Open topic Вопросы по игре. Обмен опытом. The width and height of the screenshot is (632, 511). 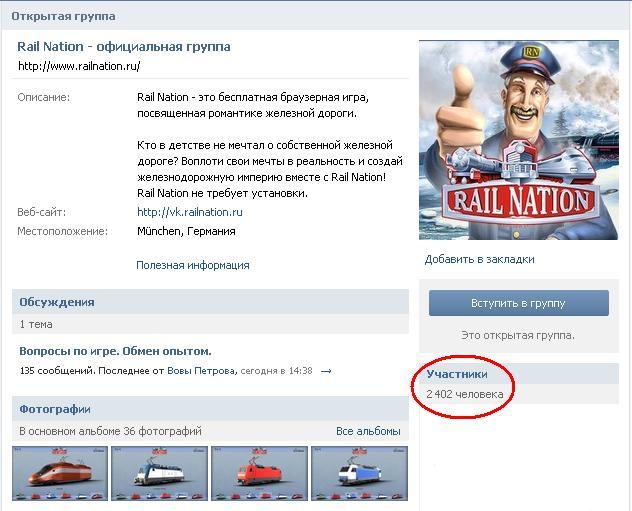(x=115, y=351)
